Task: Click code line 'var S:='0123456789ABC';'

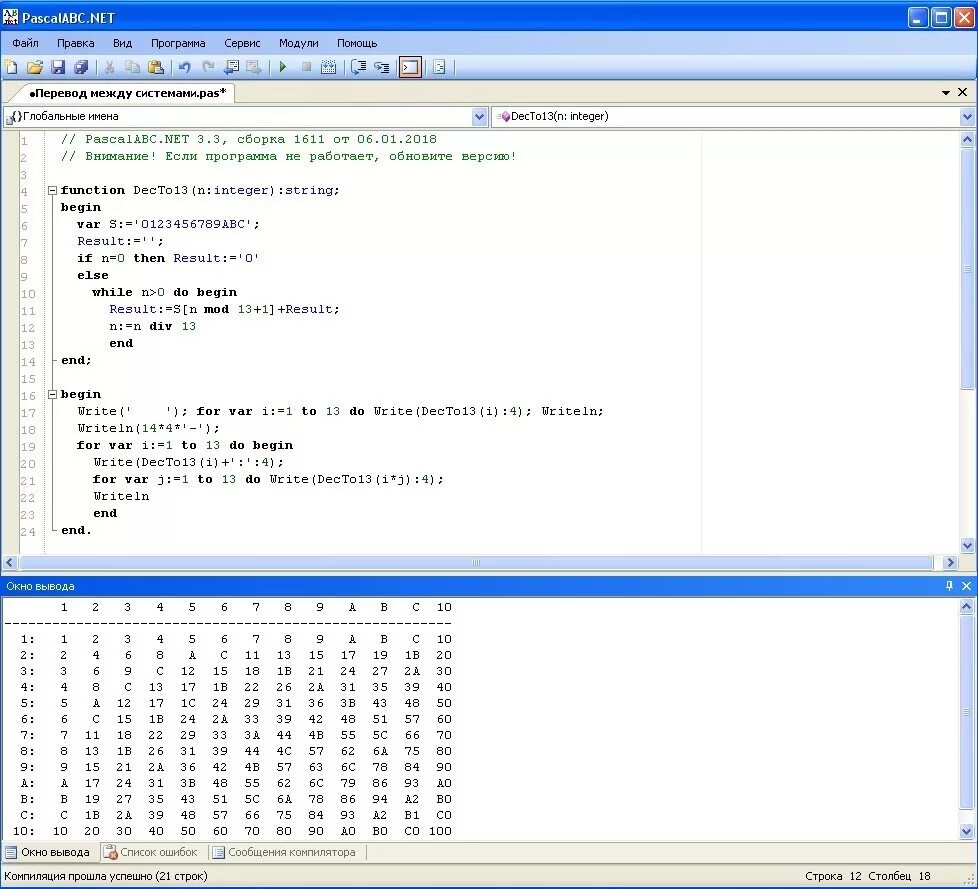Action: point(168,224)
